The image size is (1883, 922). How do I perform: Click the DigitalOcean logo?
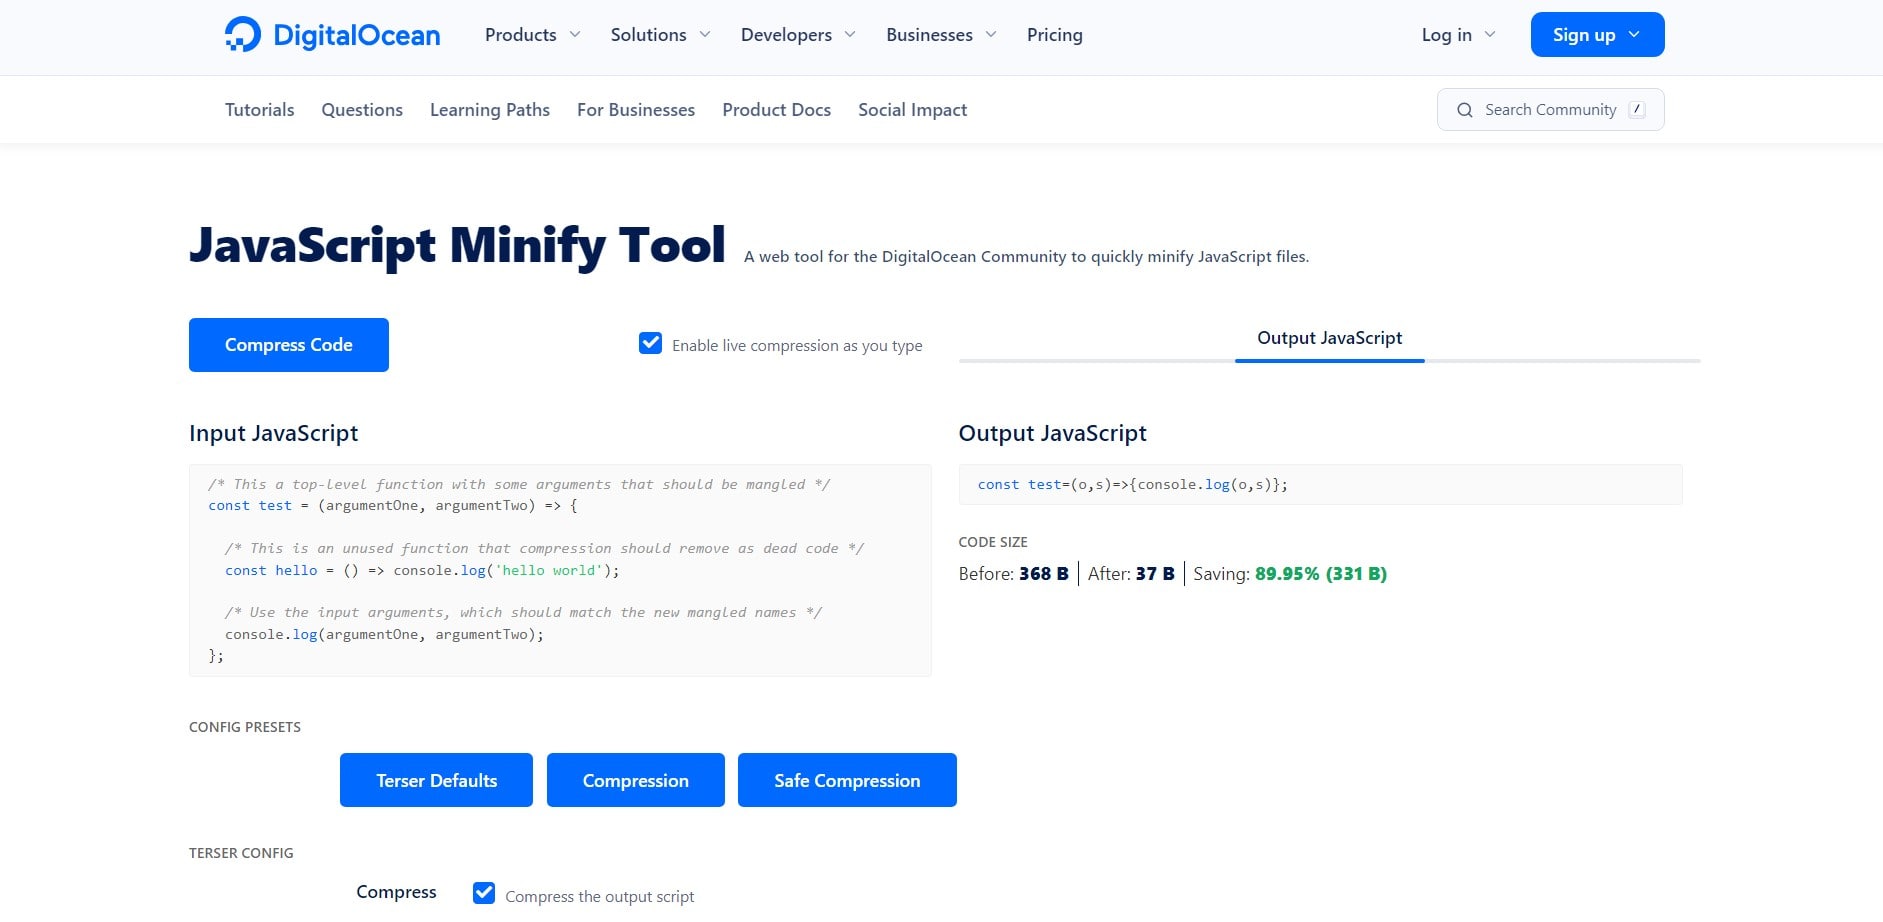332,34
